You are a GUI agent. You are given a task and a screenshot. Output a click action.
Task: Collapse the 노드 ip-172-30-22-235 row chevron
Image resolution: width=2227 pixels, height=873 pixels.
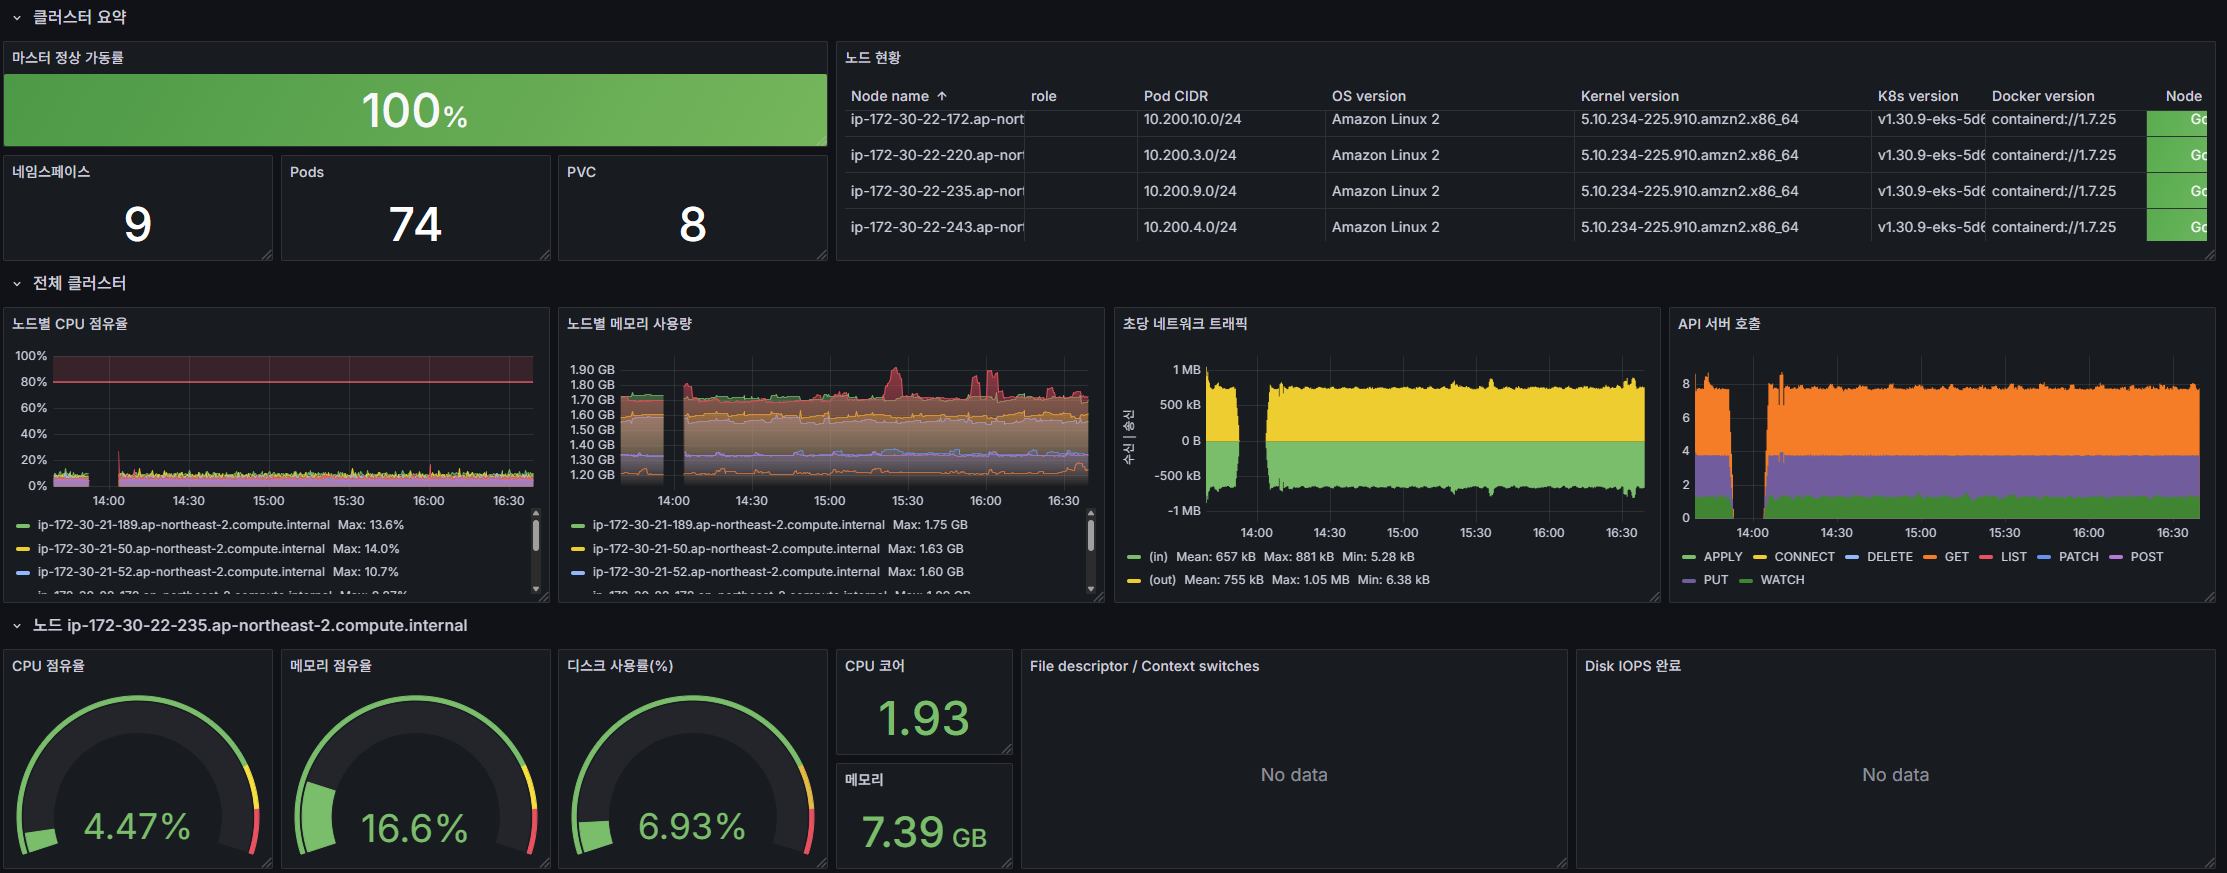17,626
